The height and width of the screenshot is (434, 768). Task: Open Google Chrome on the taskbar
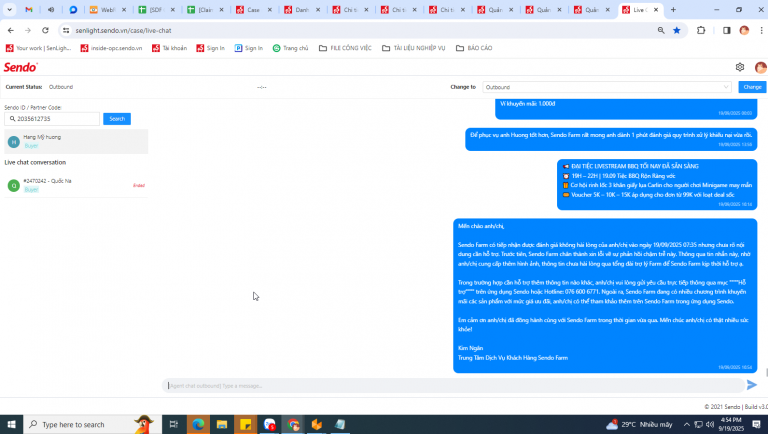[x=293, y=424]
